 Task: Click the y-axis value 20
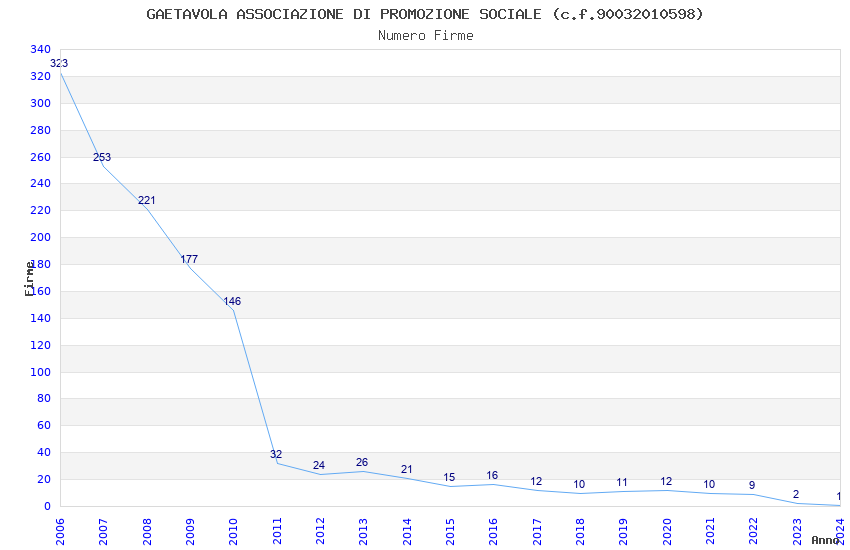(x=44, y=479)
